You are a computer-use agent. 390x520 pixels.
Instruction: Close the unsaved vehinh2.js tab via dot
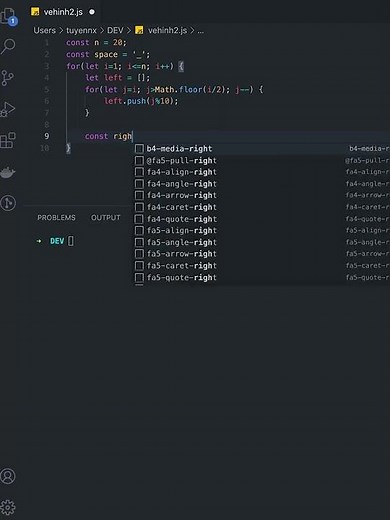92,12
